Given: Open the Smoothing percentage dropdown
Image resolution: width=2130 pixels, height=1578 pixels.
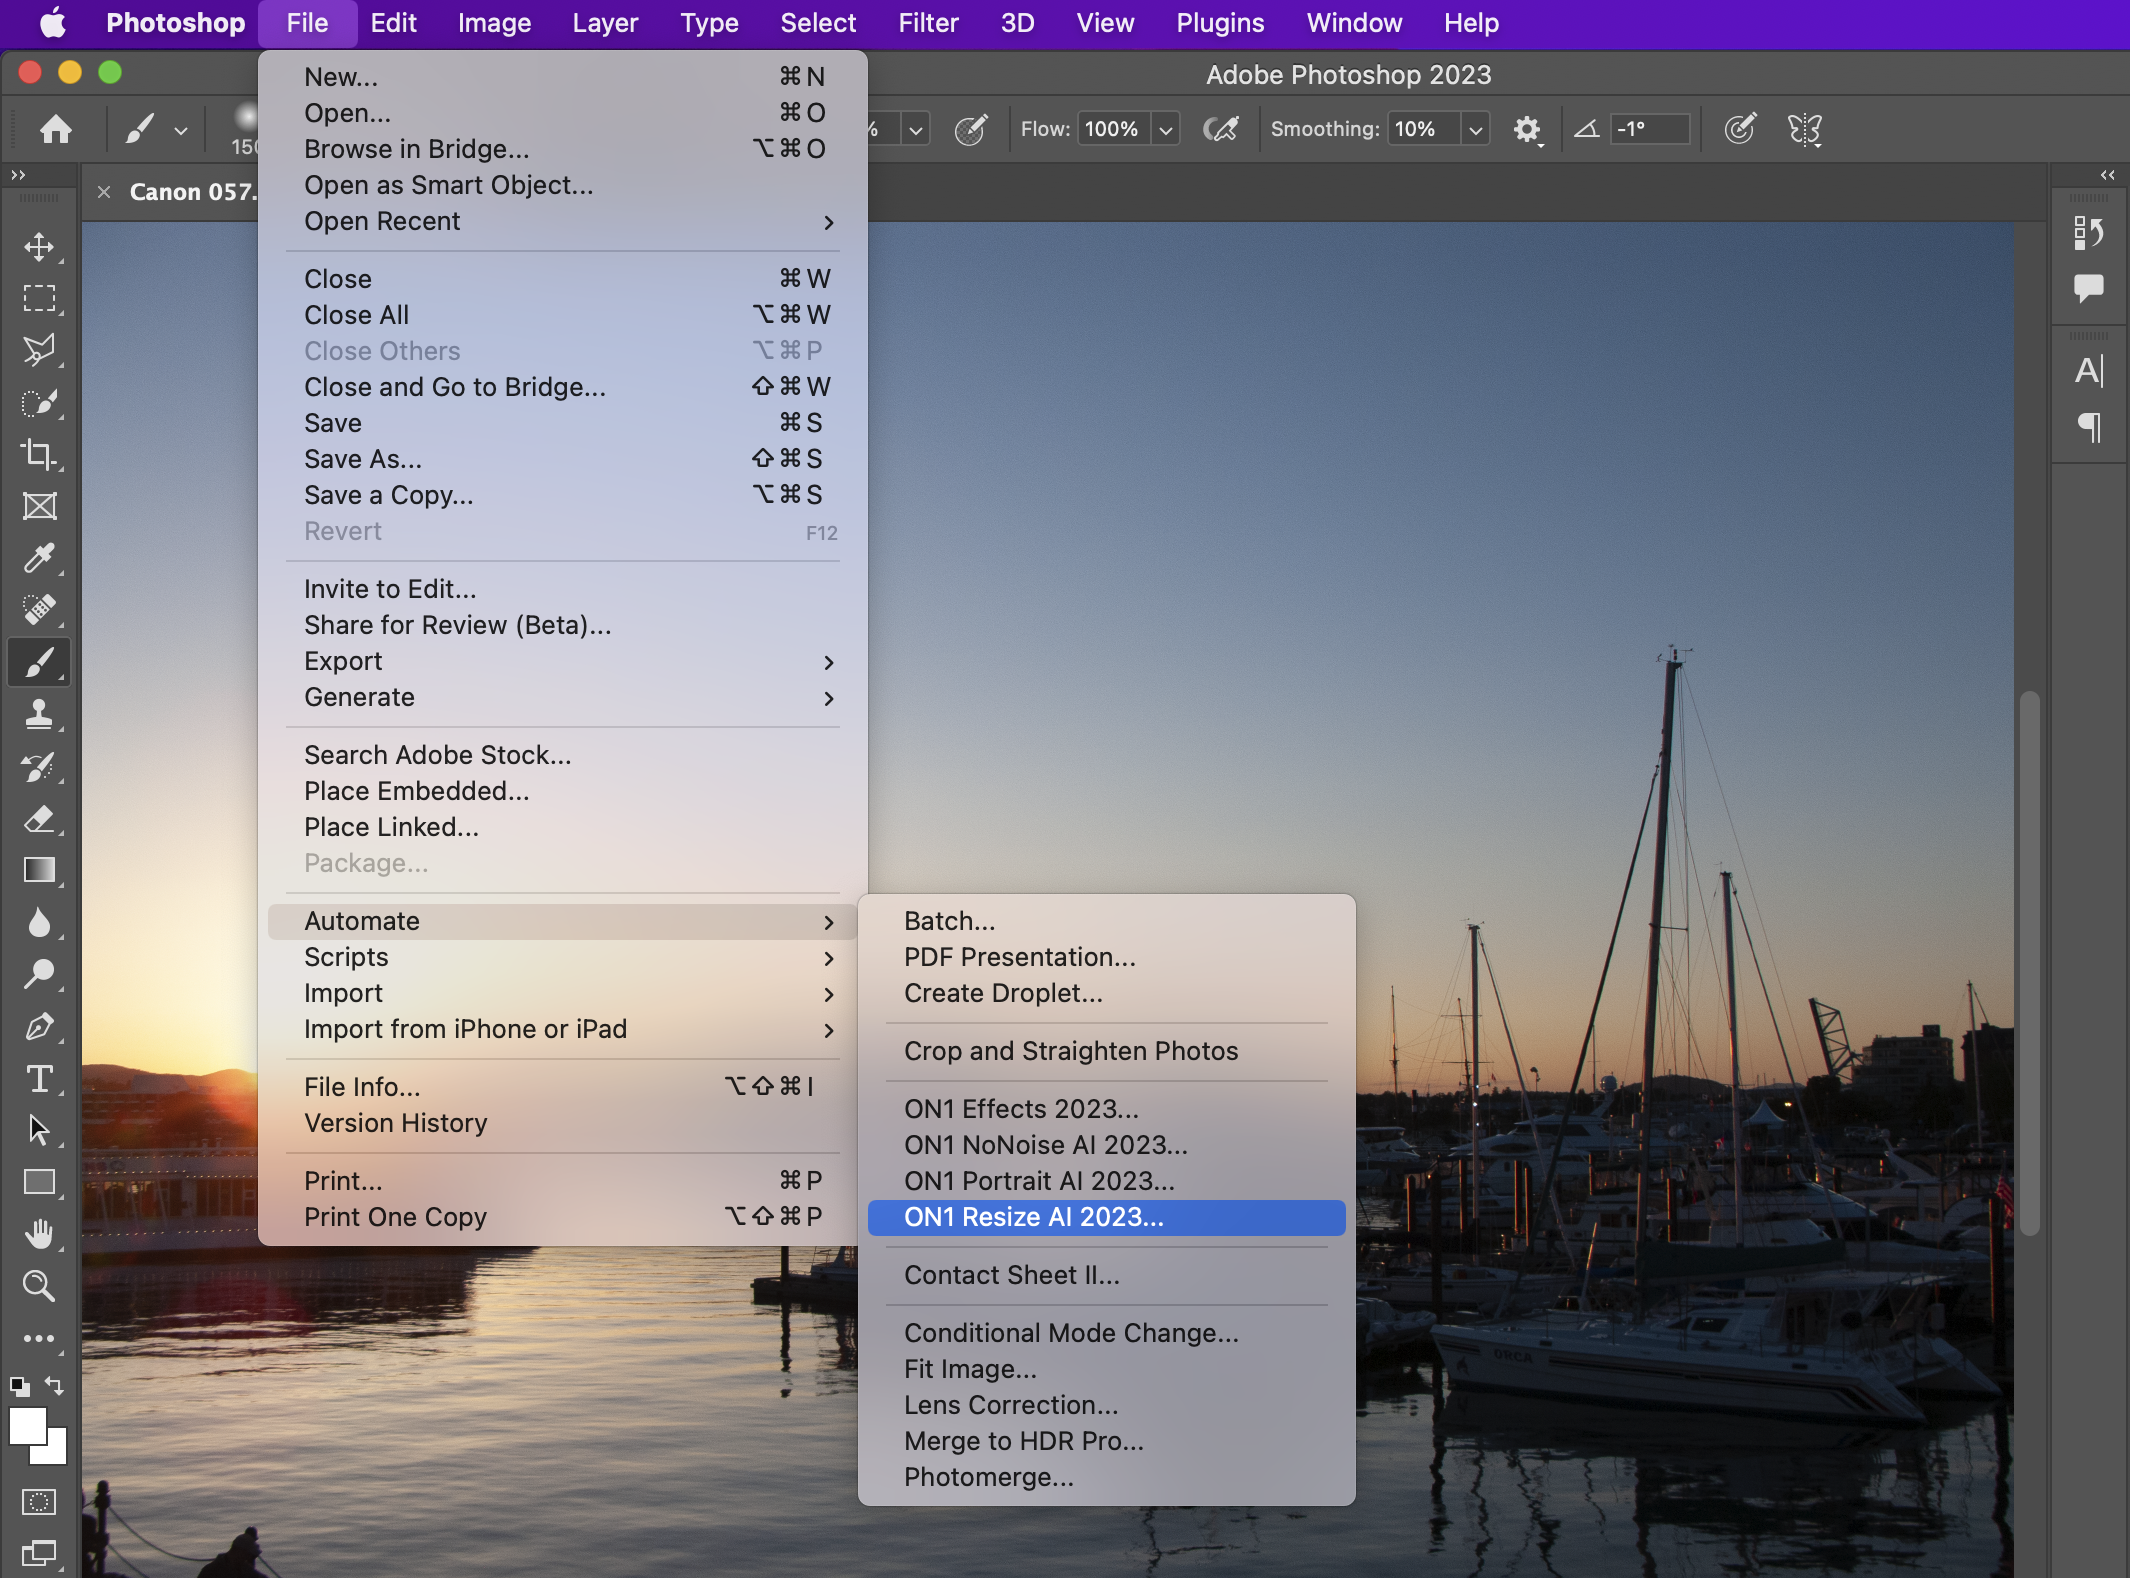Looking at the screenshot, I should pyautogui.click(x=1475, y=129).
